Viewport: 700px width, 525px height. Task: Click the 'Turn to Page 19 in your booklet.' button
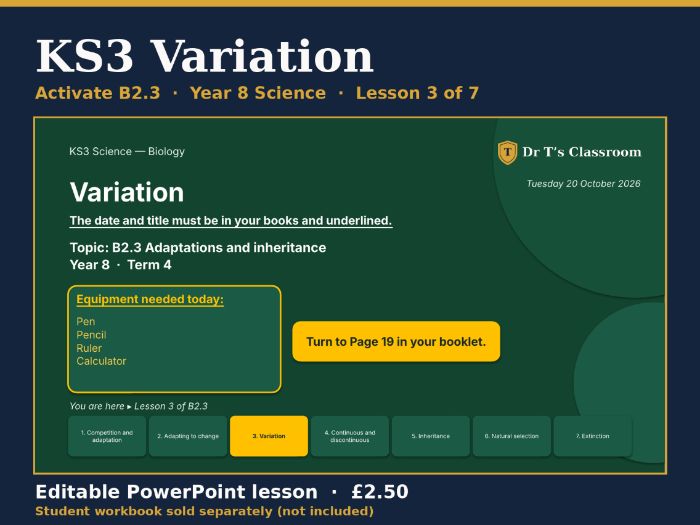tap(396, 342)
